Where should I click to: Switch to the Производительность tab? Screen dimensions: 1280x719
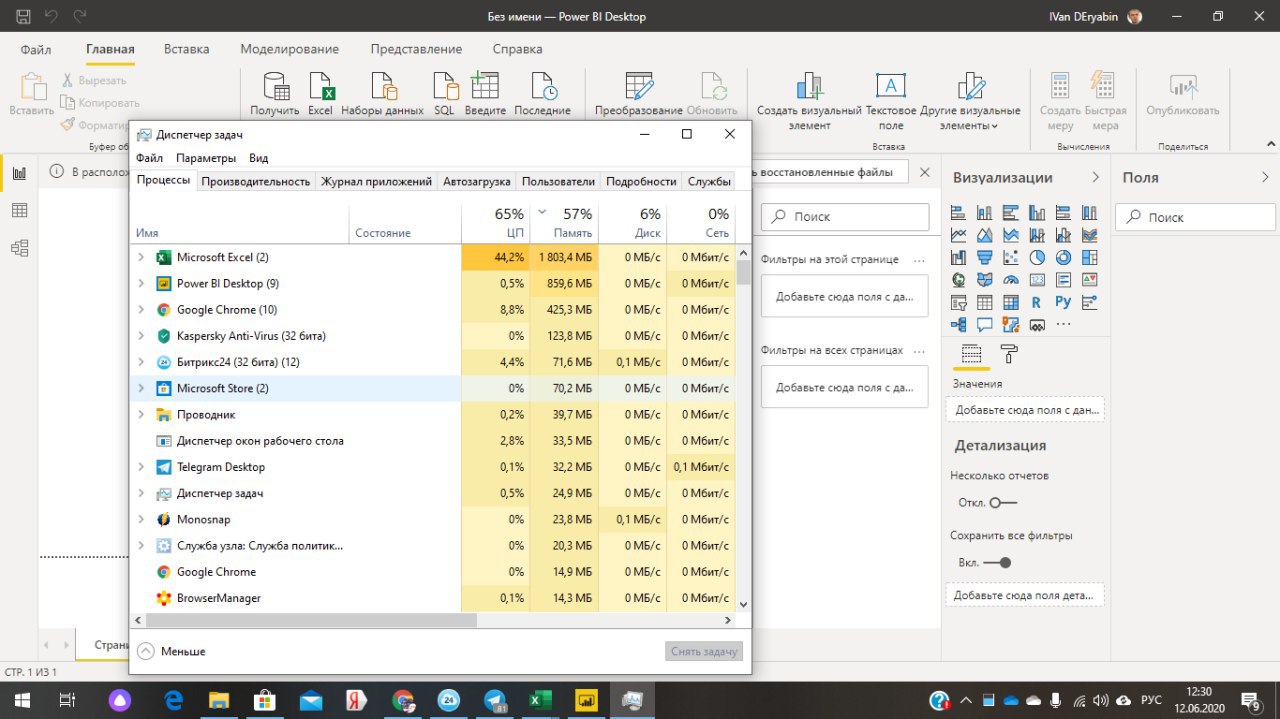[x=256, y=181]
